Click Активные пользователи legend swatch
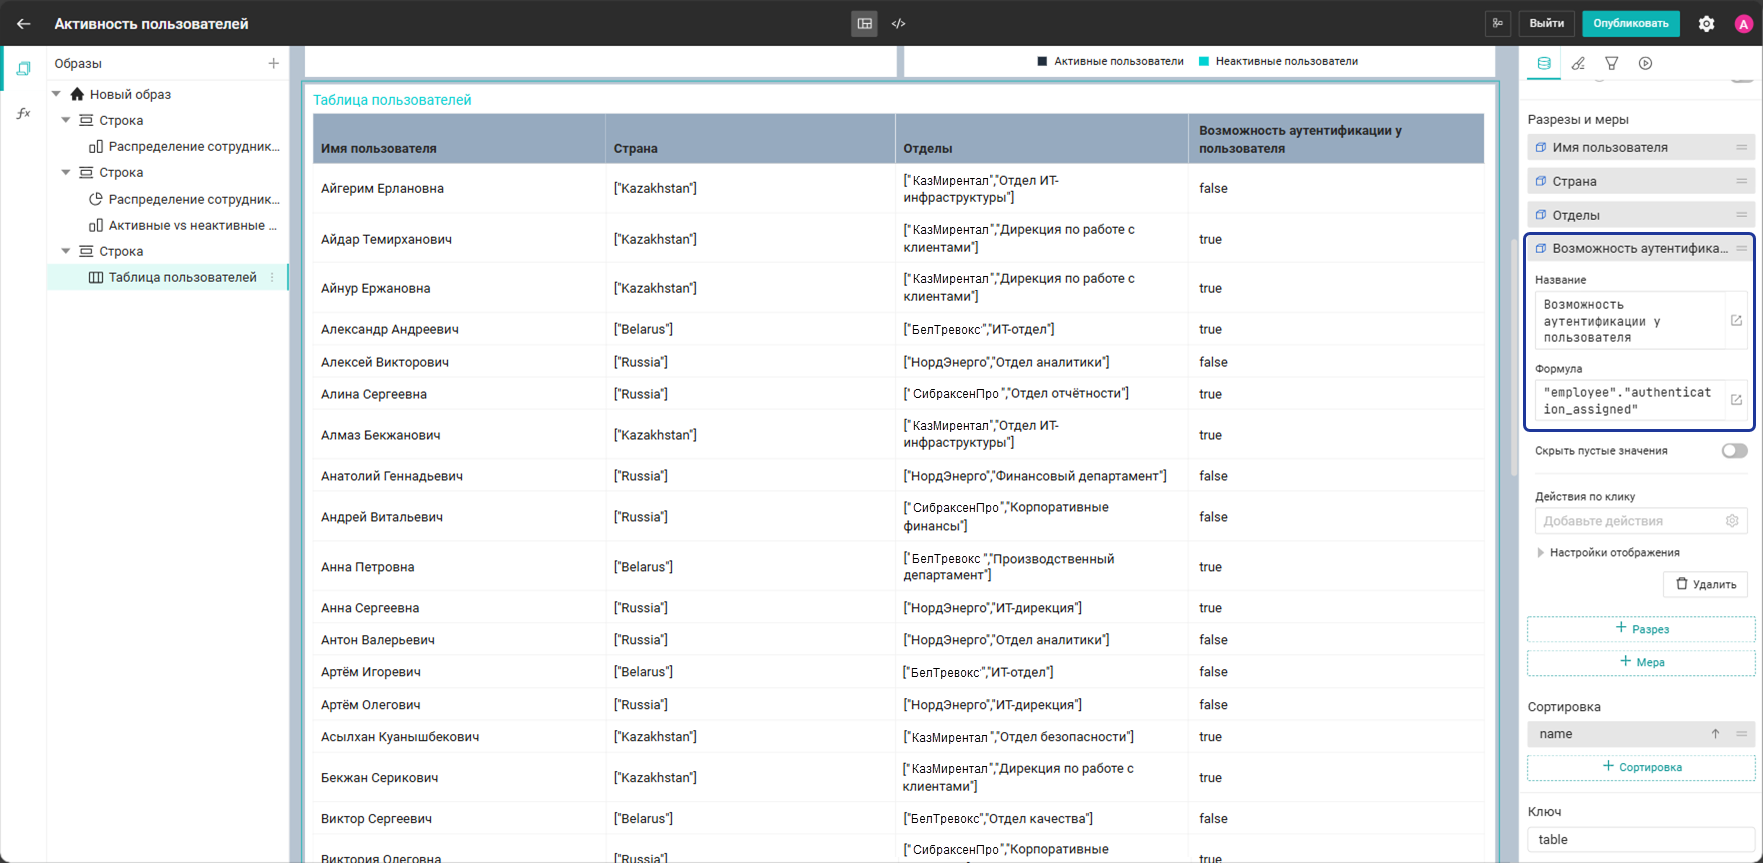The image size is (1763, 863). tap(1042, 62)
